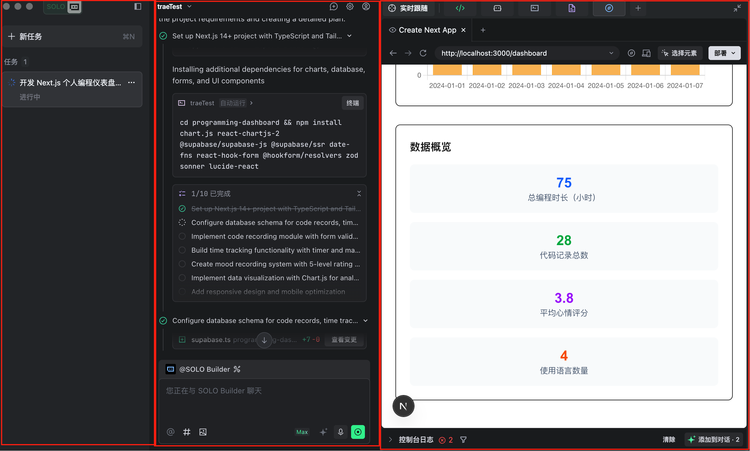
Task: Collapse the preview panel via shrink arrows
Action: pos(737,8)
